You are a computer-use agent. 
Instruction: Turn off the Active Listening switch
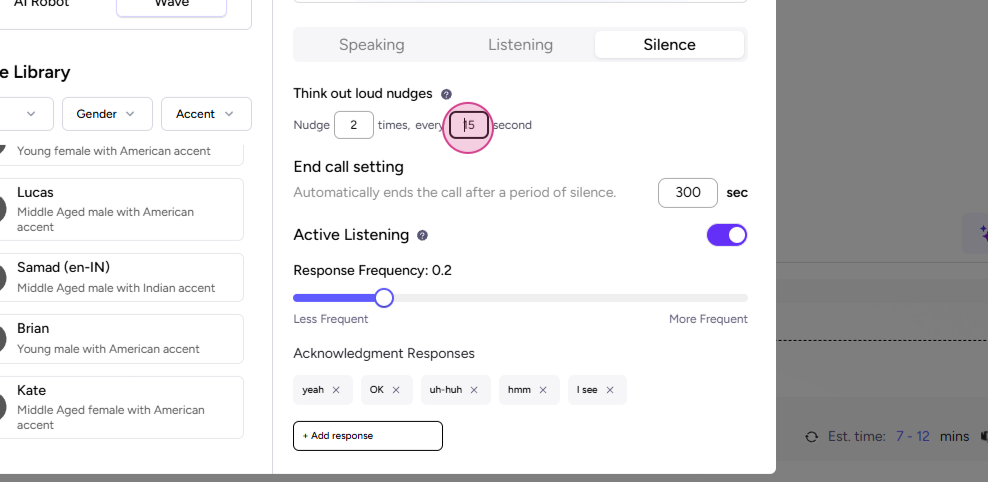click(x=727, y=235)
